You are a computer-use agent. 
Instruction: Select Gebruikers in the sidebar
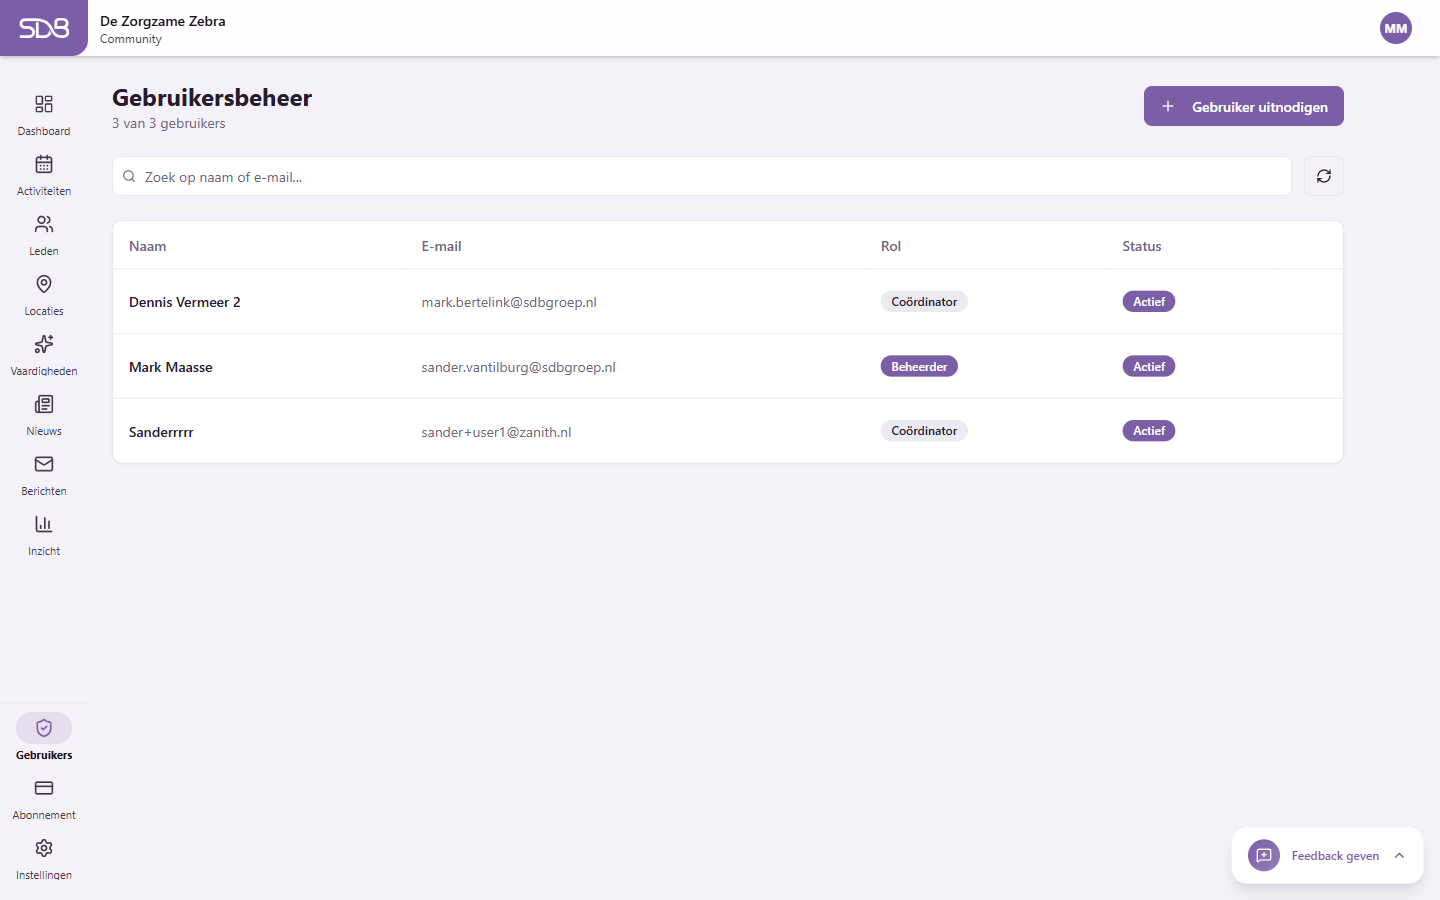44,729
